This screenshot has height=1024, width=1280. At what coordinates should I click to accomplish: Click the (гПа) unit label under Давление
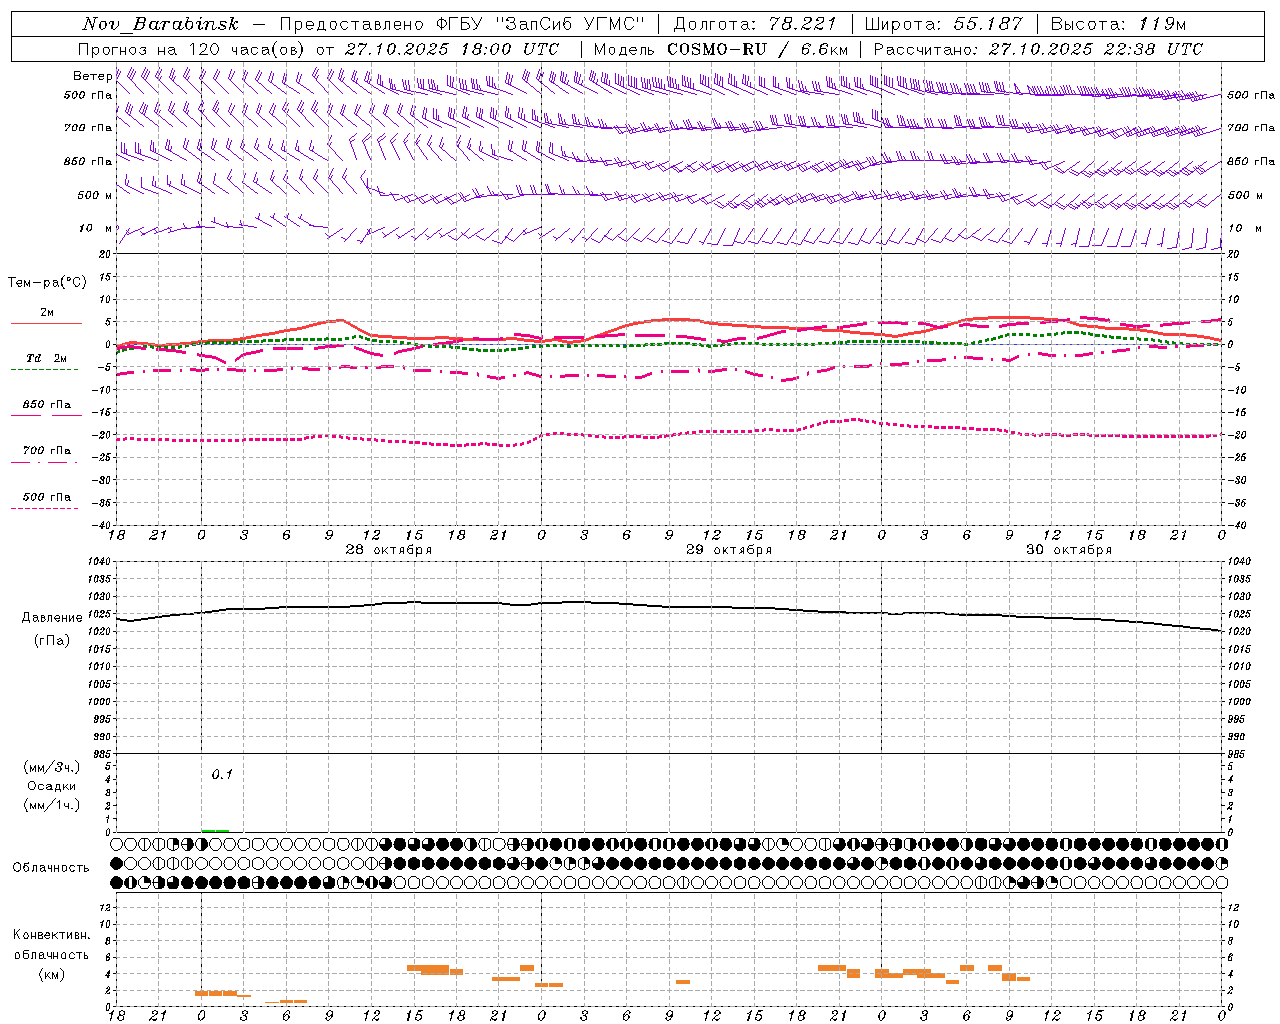tap(52, 641)
